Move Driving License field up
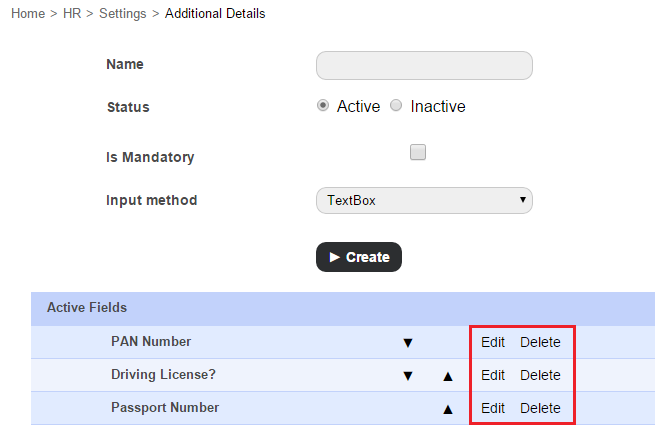This screenshot has width=664, height=435. point(448,376)
